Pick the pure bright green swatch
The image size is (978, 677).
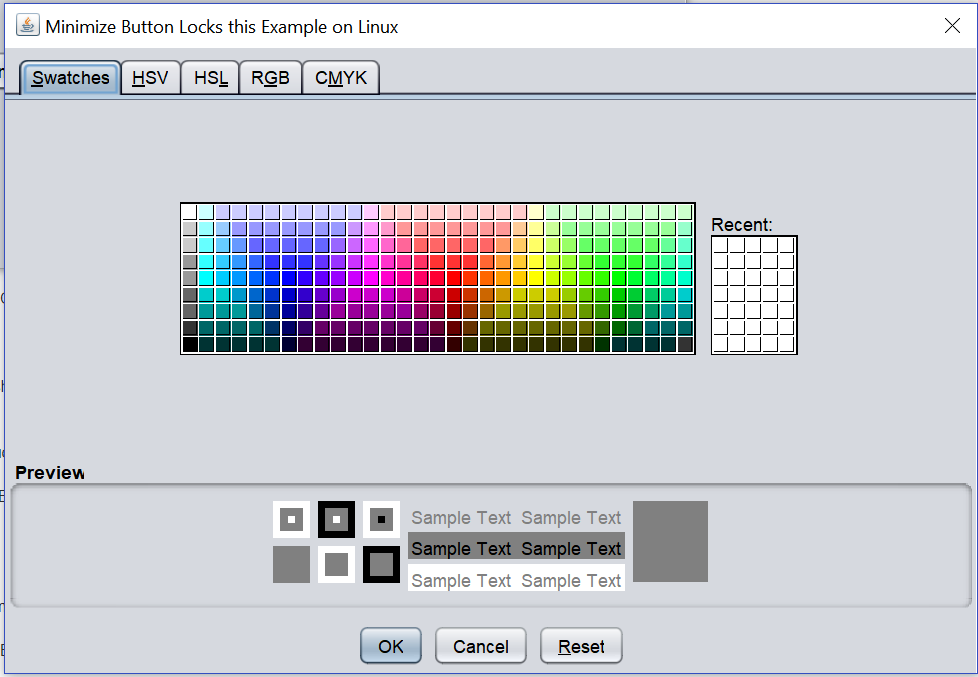point(619,278)
